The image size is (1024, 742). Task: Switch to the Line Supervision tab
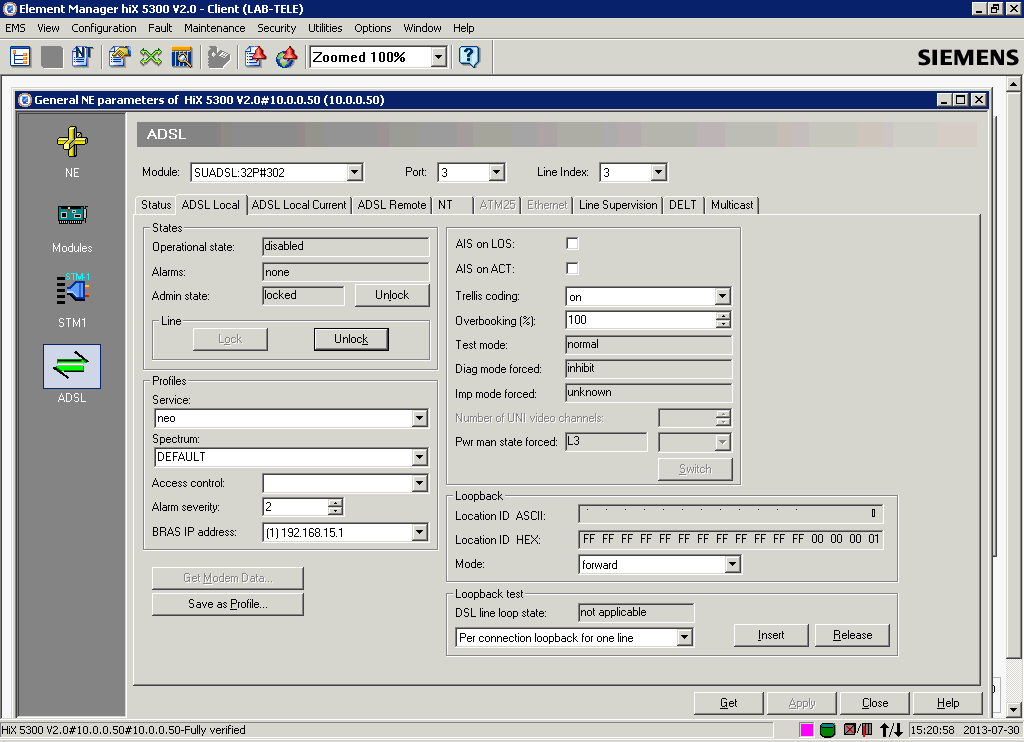tap(618, 205)
